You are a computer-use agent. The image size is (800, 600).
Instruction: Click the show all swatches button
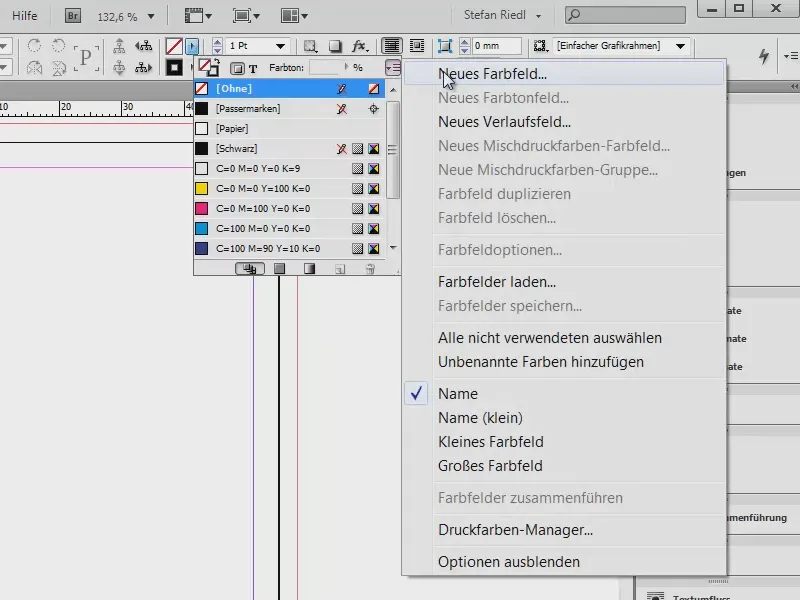(249, 268)
